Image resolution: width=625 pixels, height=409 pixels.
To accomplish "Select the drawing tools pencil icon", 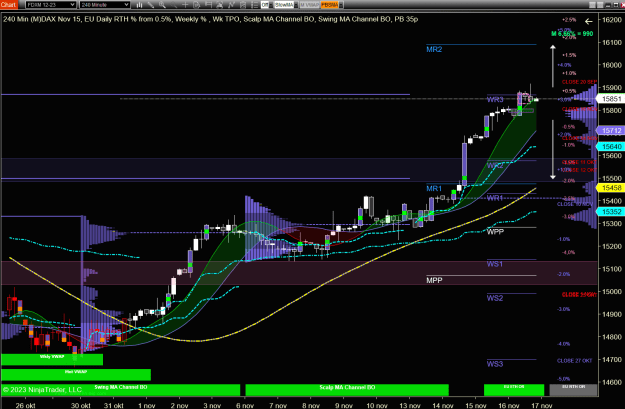I will (x=151, y=5).
